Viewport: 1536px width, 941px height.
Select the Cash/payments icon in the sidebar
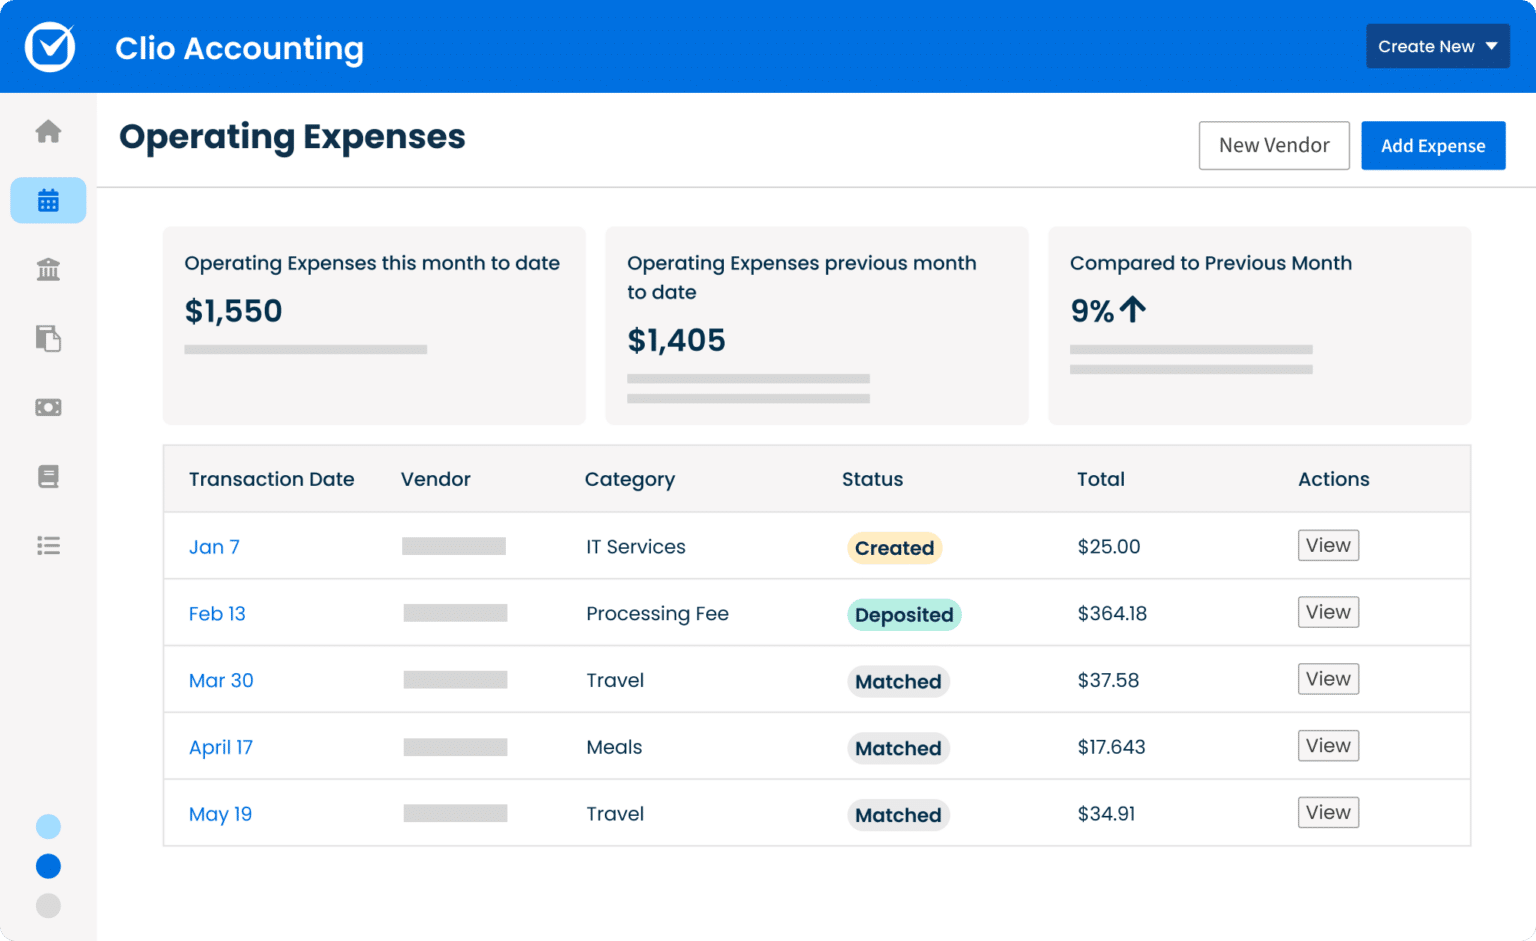[x=48, y=407]
